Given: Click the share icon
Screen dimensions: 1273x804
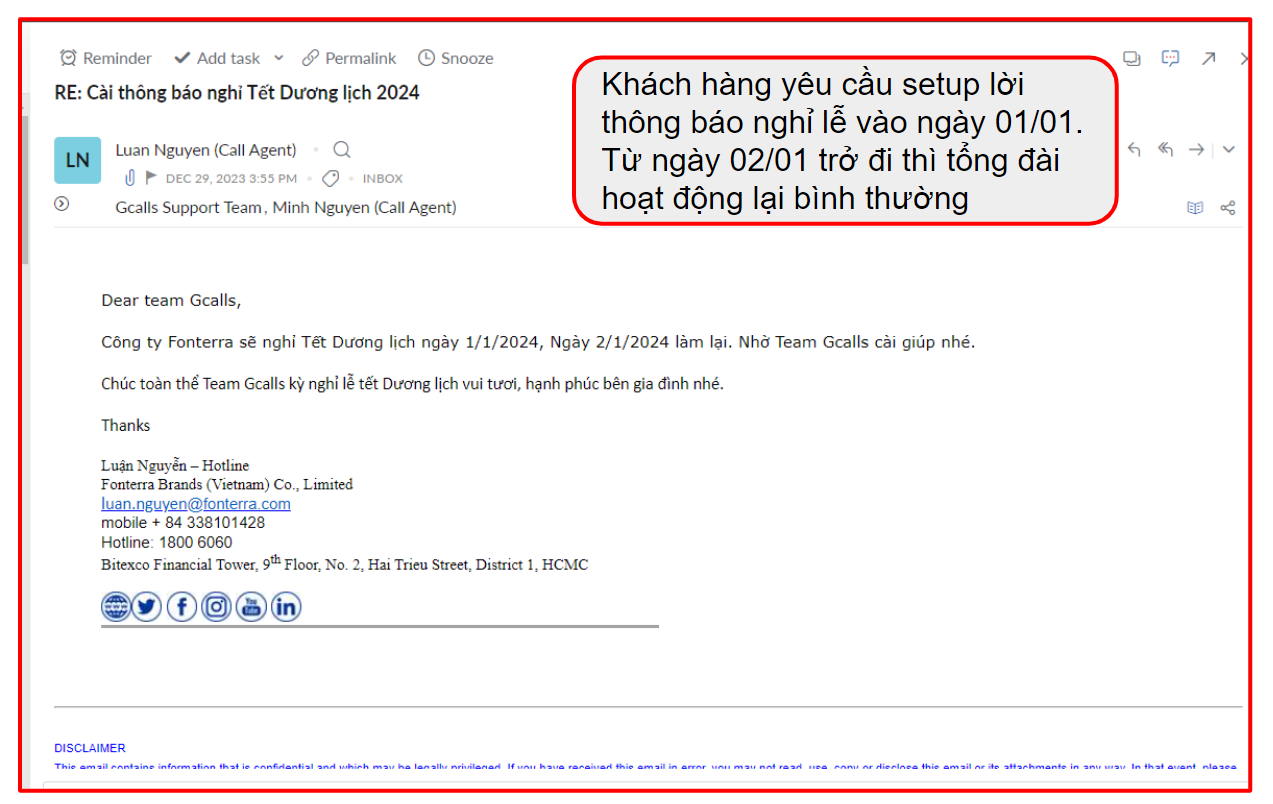Looking at the screenshot, I should (x=1228, y=208).
